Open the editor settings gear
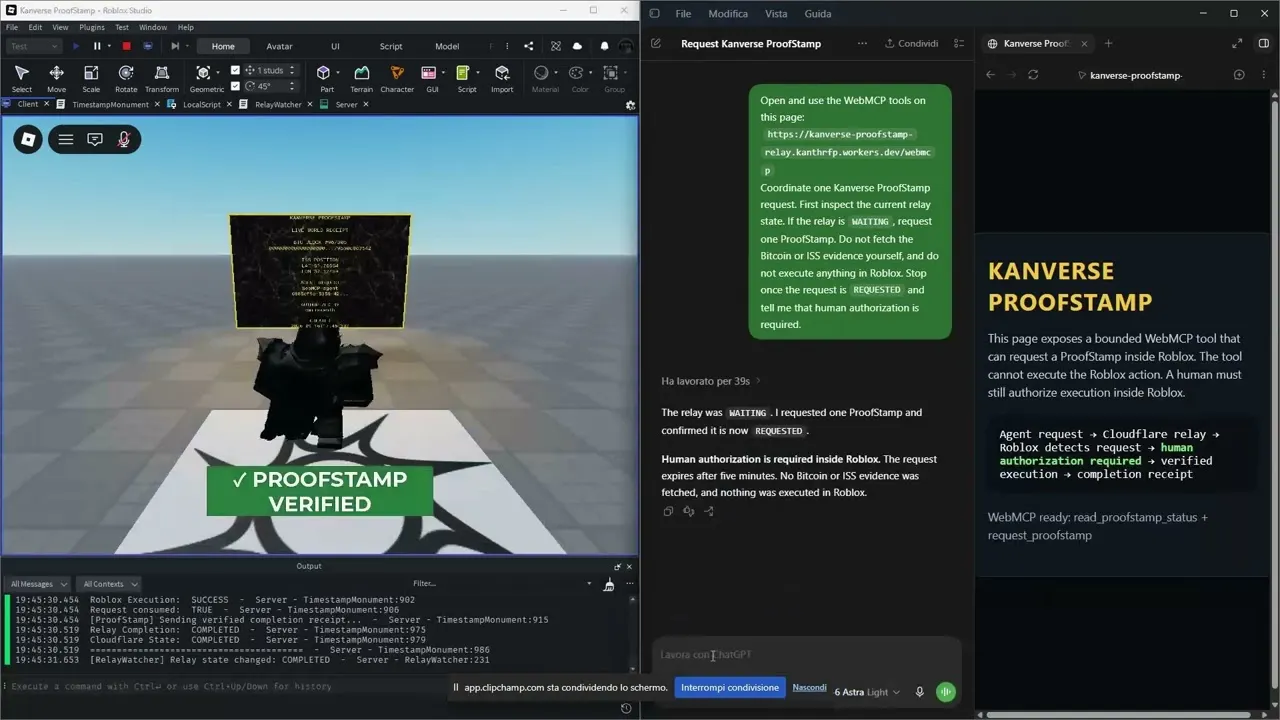The width and height of the screenshot is (1280, 720). tap(630, 104)
